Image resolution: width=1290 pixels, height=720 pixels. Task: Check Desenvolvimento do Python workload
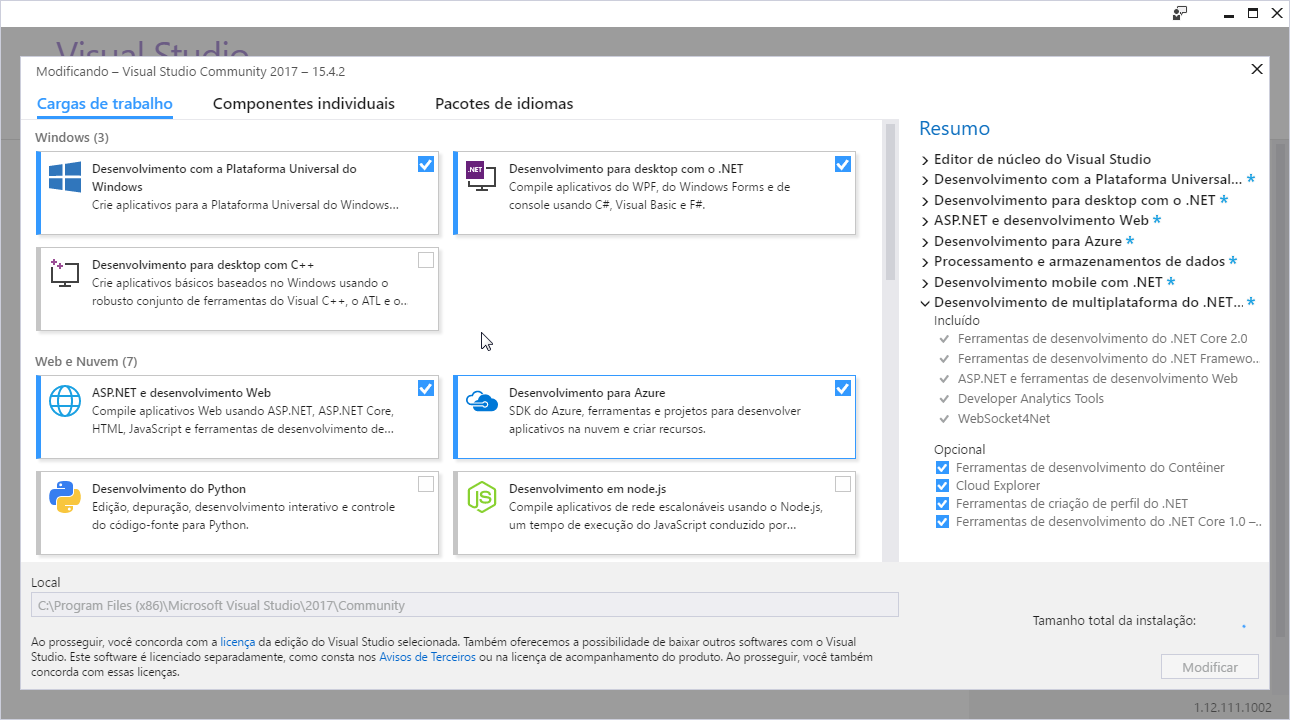(426, 484)
